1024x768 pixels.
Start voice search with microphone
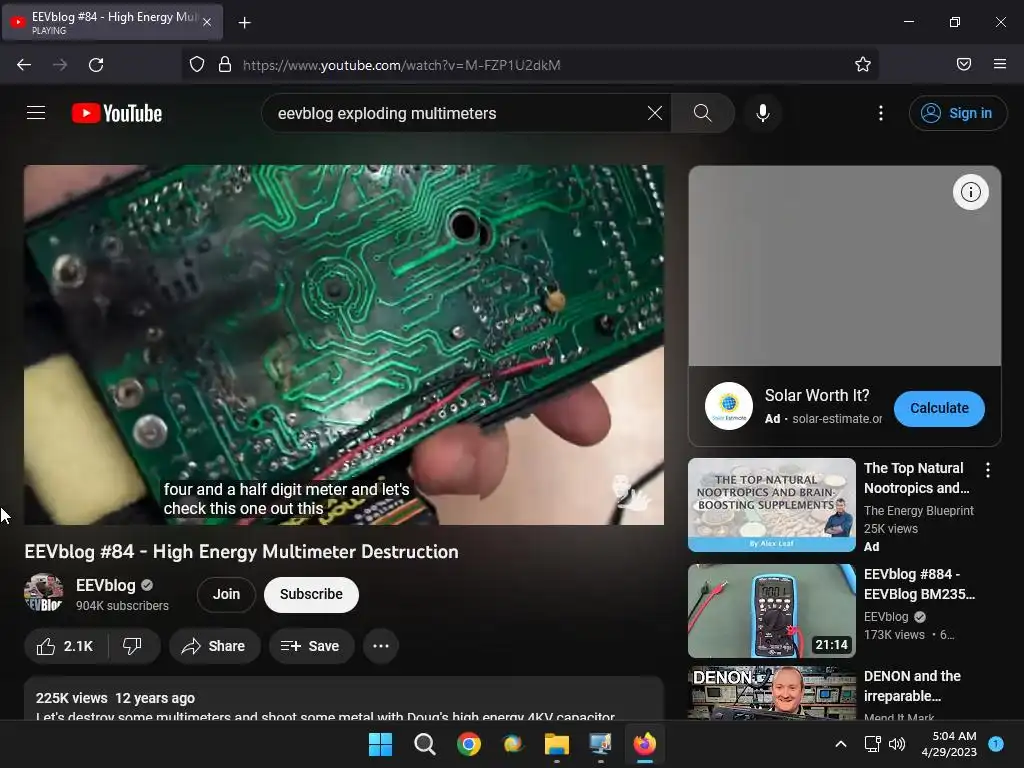coord(762,113)
